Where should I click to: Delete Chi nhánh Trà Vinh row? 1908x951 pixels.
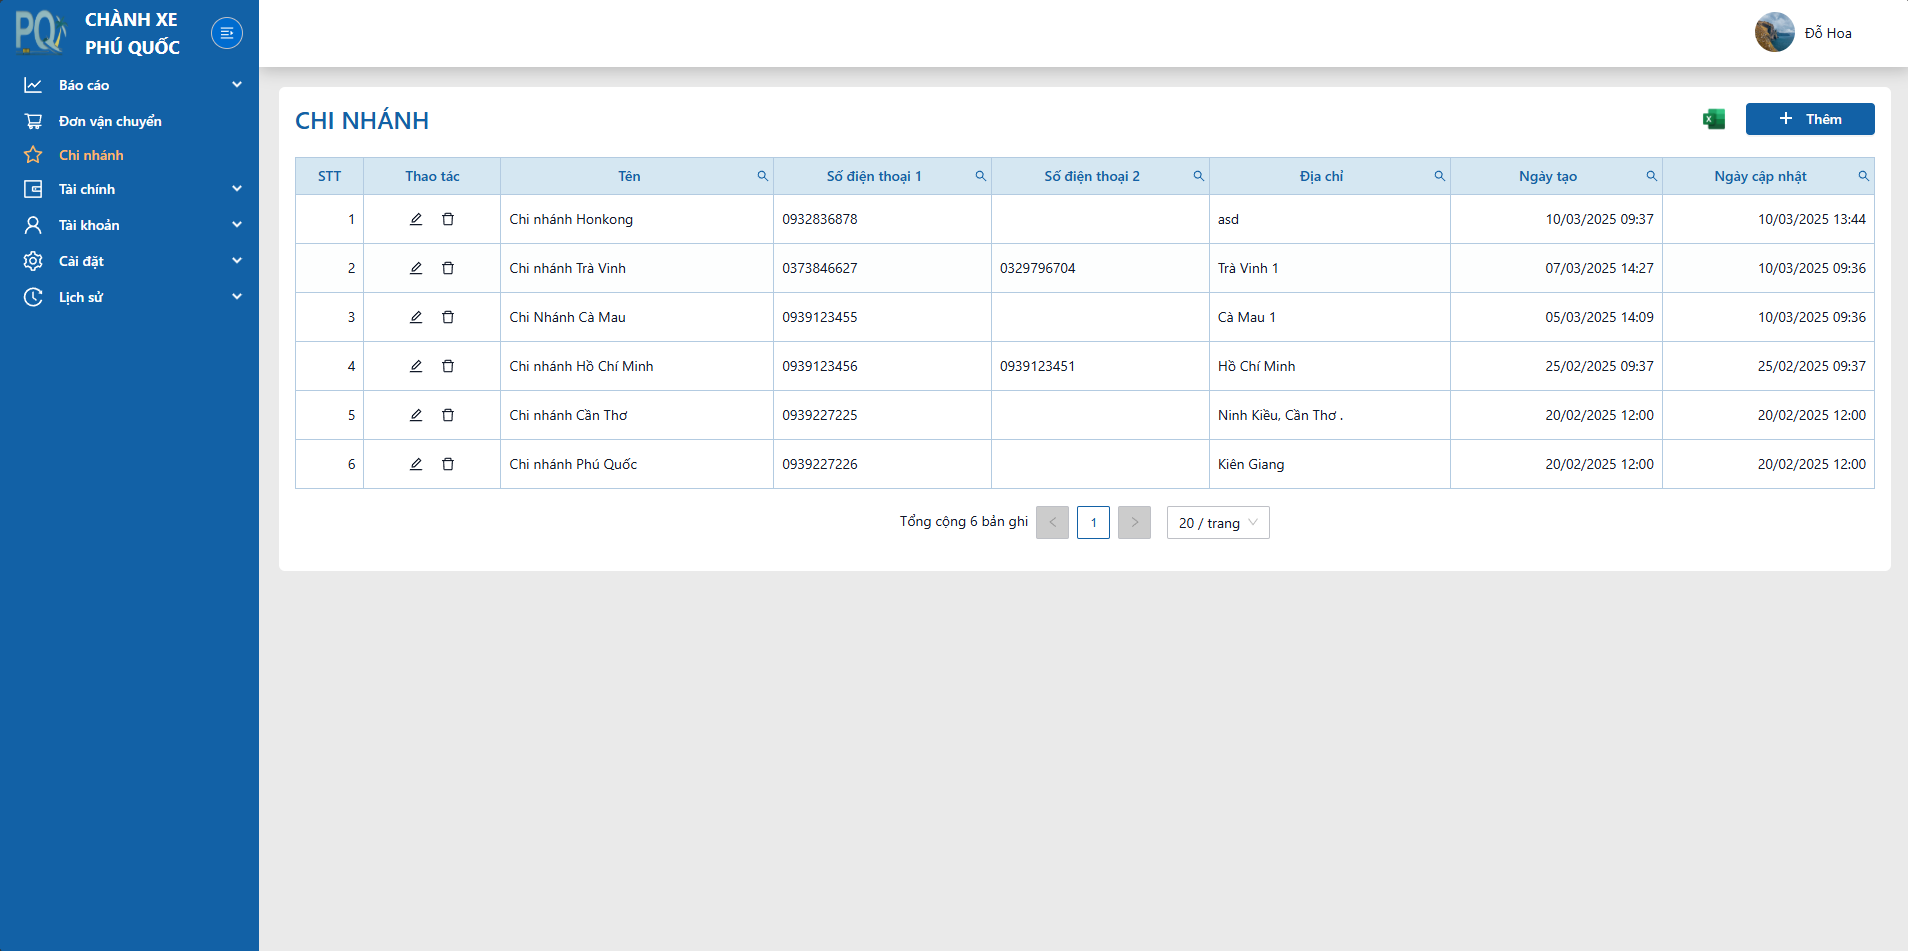[x=448, y=268]
